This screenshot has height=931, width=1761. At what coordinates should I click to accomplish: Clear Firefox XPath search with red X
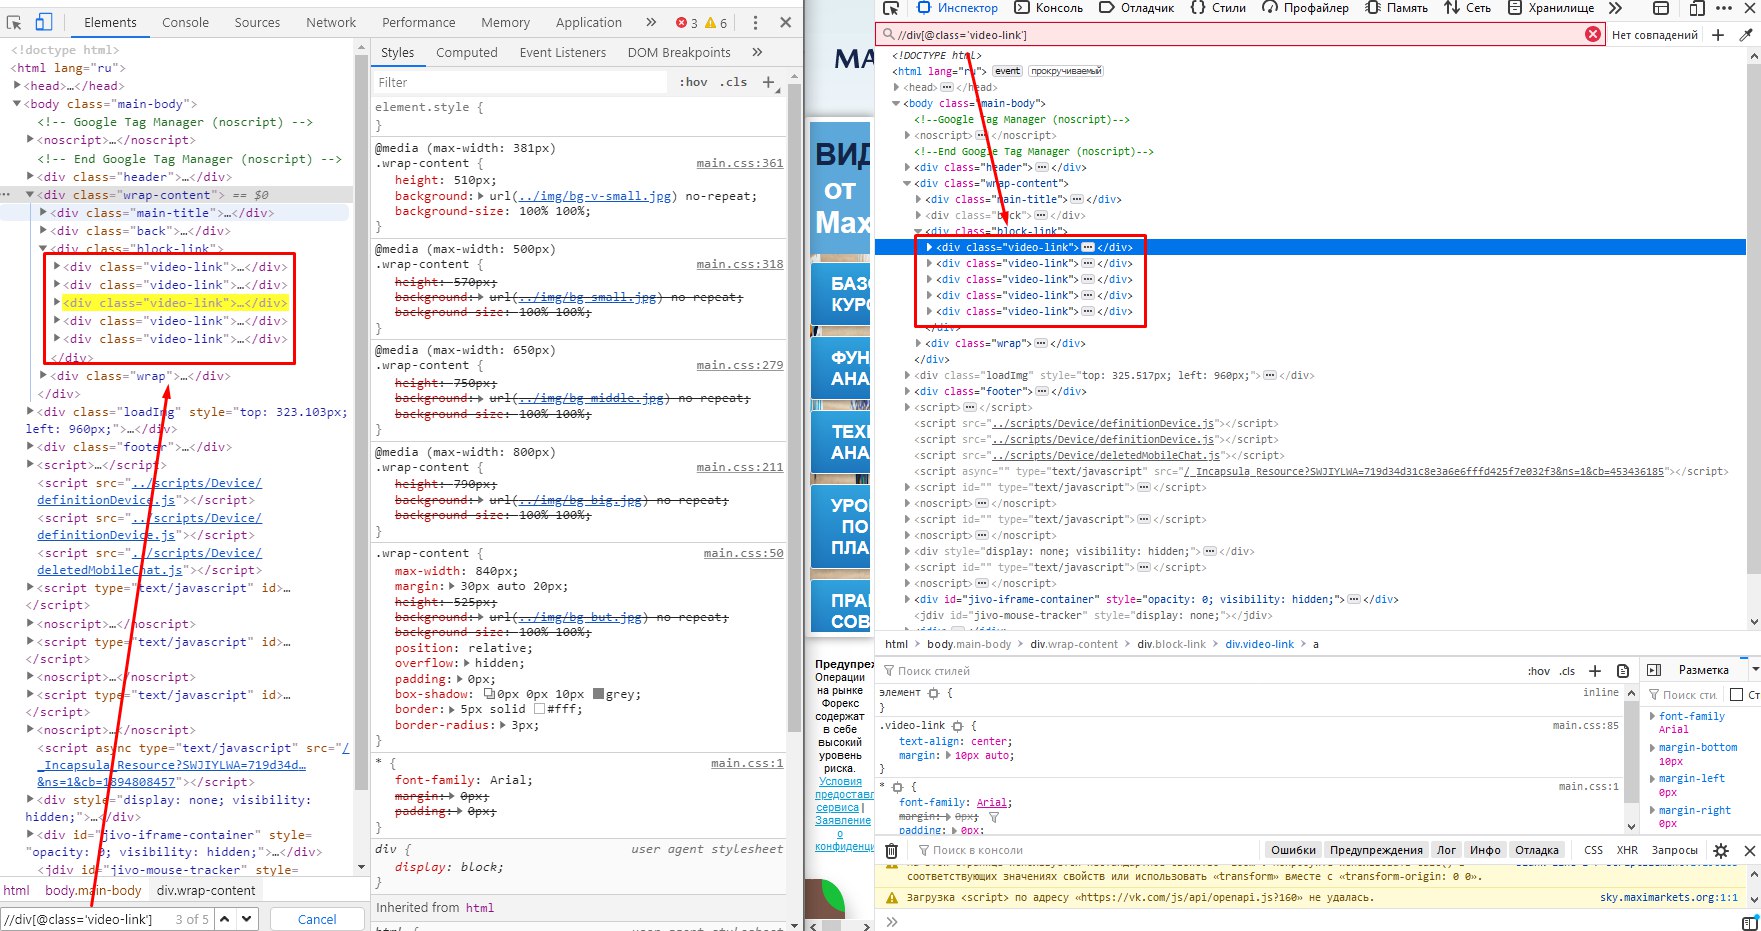(x=1593, y=34)
